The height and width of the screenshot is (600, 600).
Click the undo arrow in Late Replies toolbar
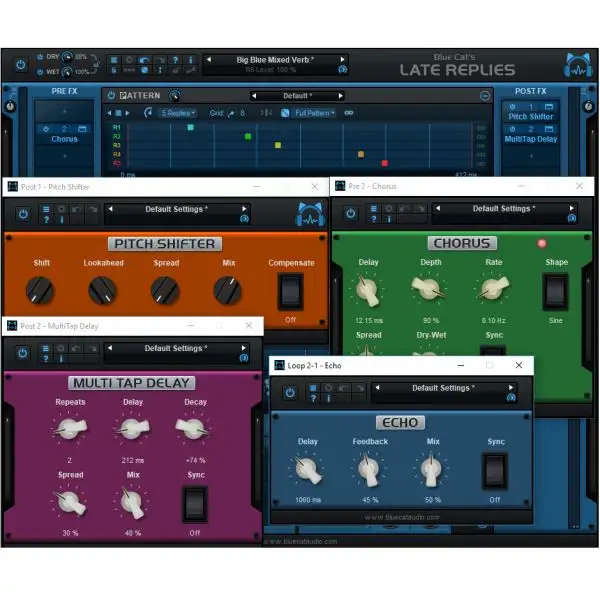(144, 60)
